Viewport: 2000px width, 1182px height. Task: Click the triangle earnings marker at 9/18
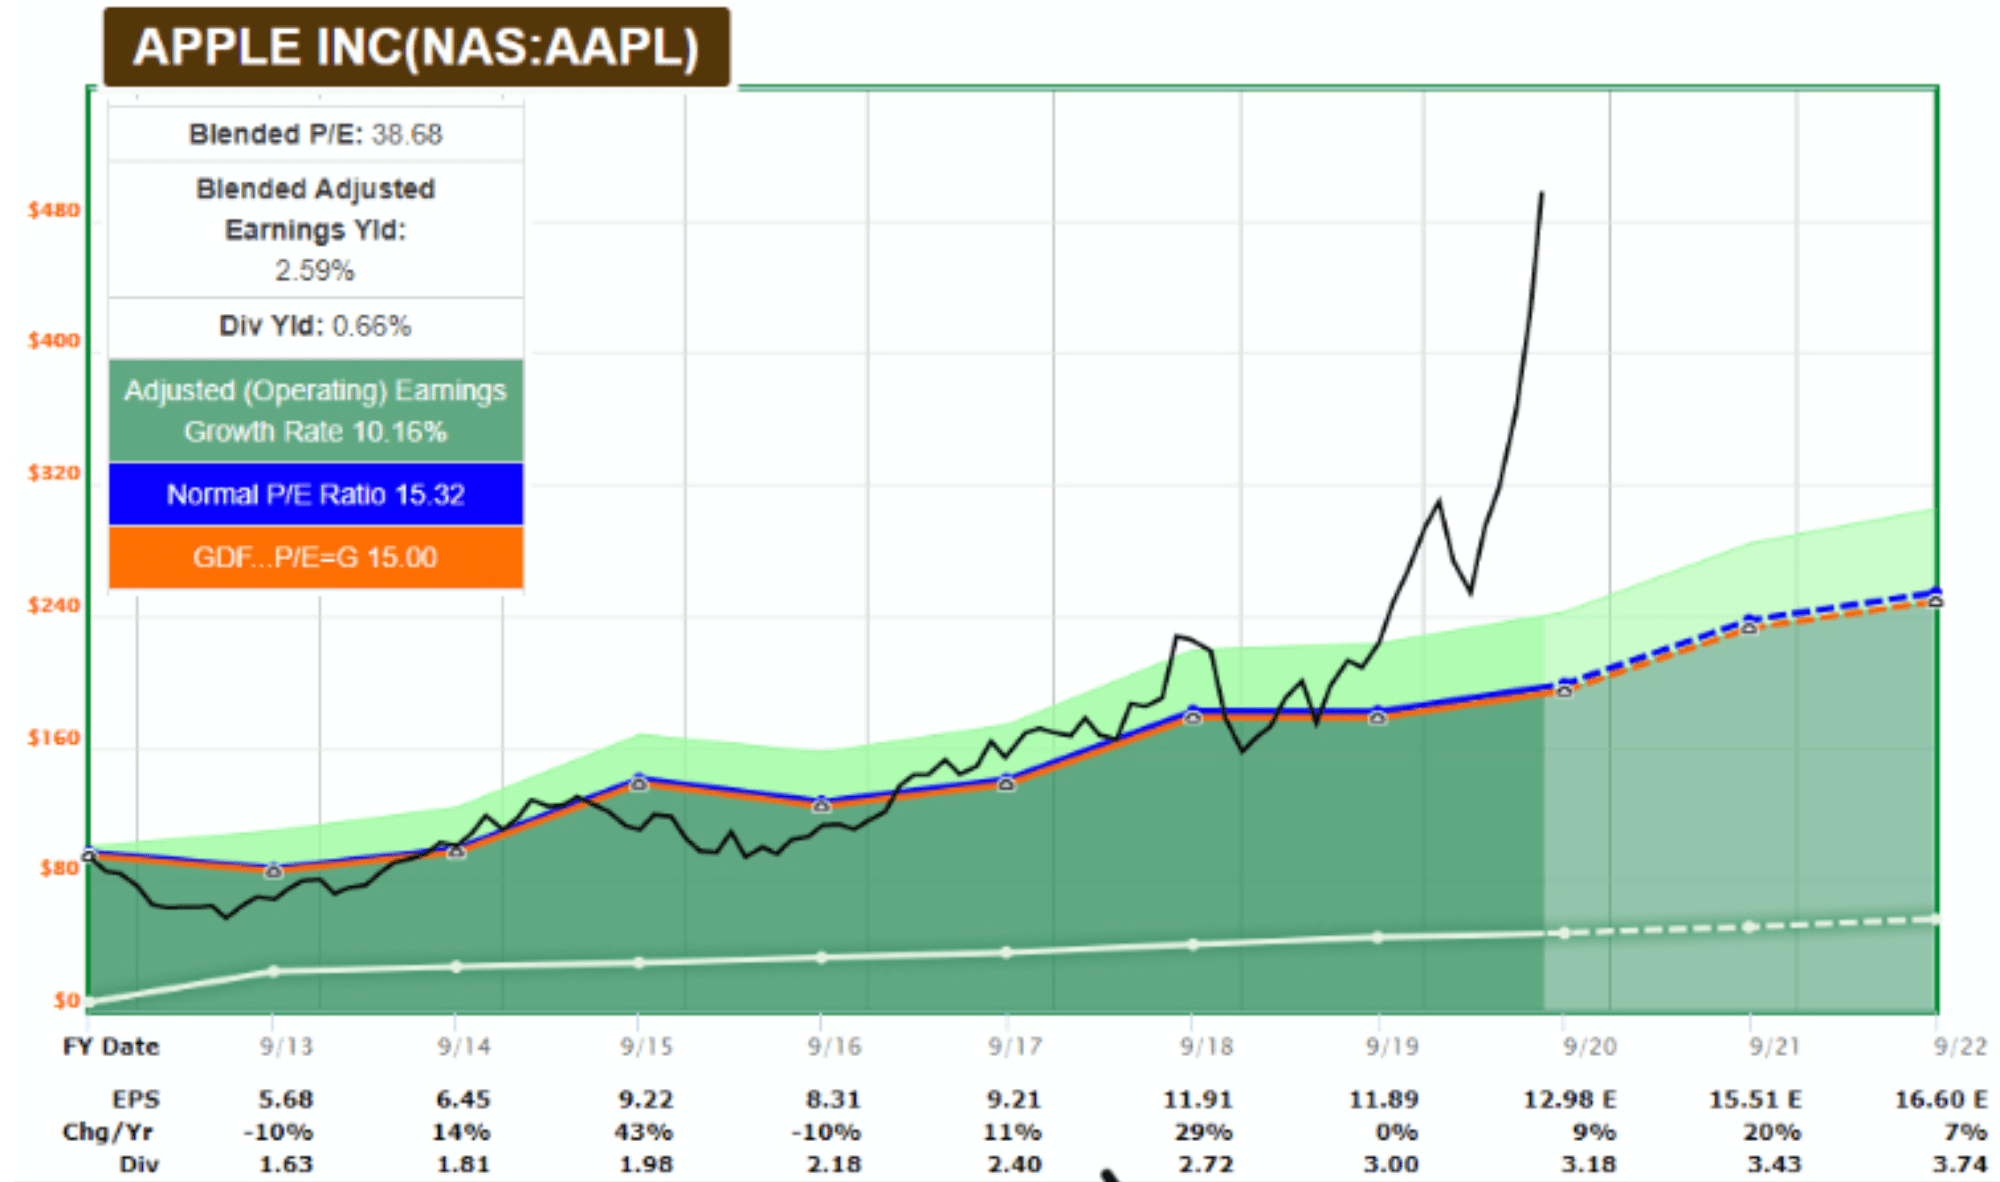[1192, 717]
